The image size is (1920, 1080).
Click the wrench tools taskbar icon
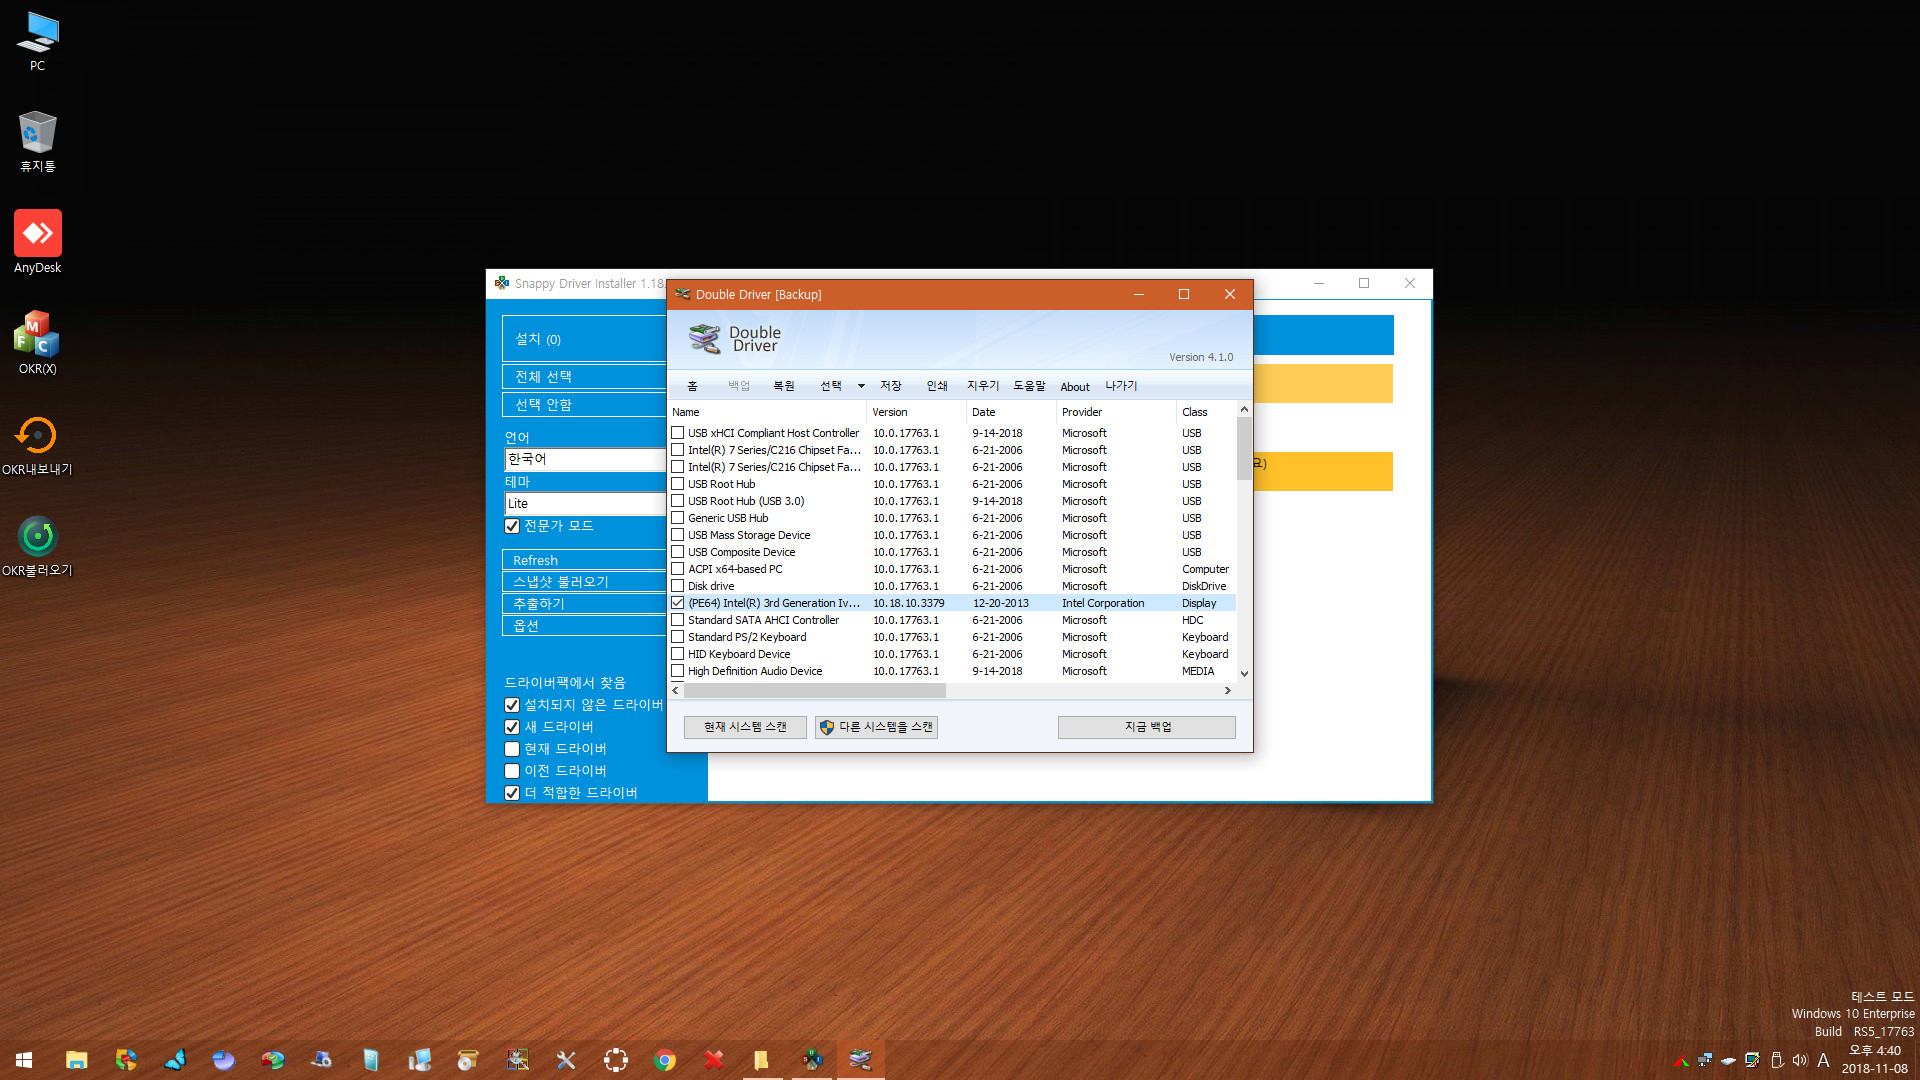click(566, 1060)
